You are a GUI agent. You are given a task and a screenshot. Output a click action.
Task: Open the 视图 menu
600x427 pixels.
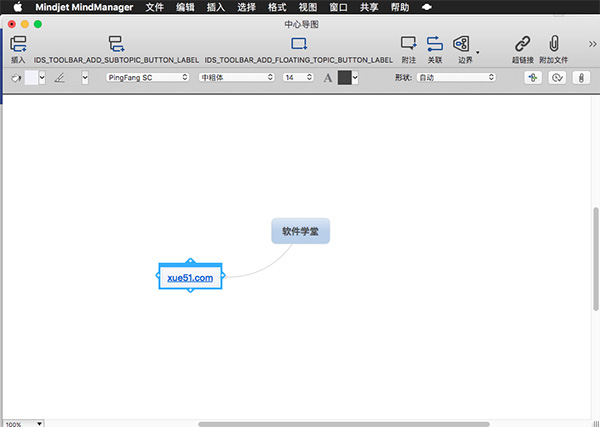pos(308,7)
